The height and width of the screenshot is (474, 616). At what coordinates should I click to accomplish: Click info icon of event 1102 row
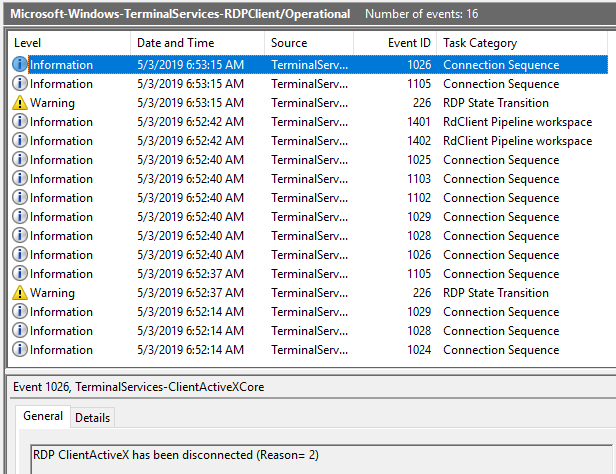click(x=20, y=197)
